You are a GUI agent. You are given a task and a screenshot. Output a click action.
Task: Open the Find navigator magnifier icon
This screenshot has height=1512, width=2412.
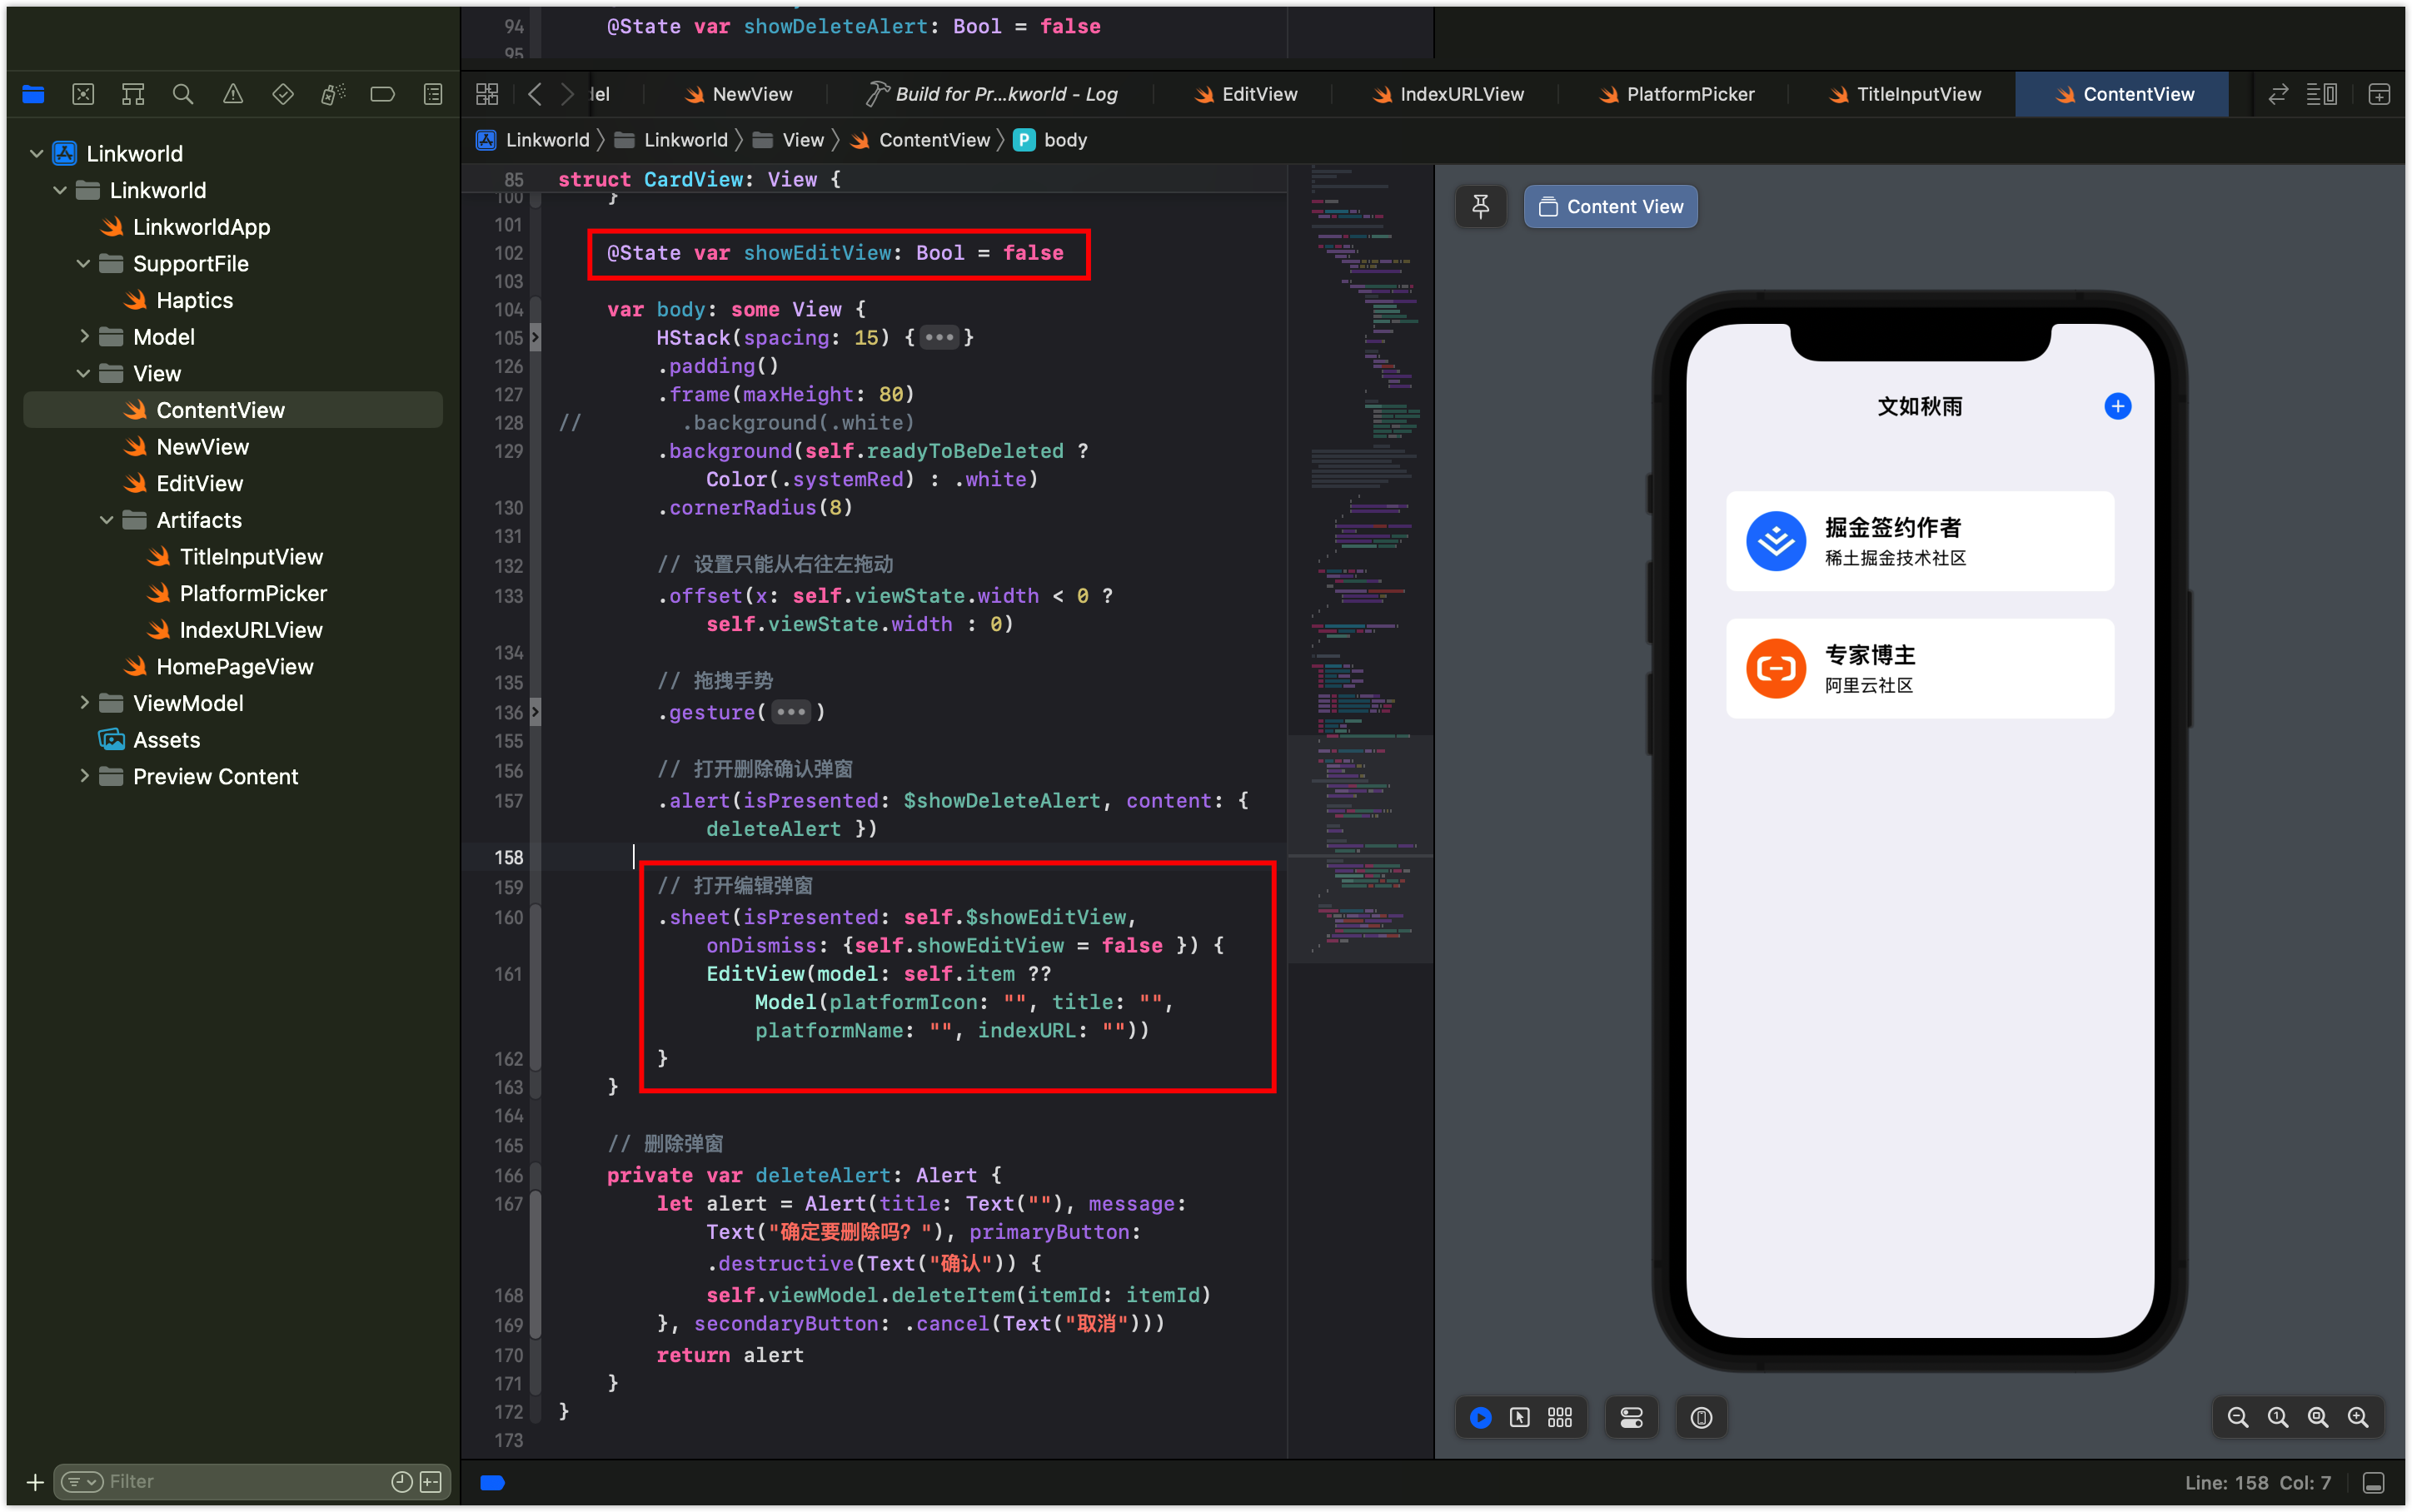tap(182, 94)
